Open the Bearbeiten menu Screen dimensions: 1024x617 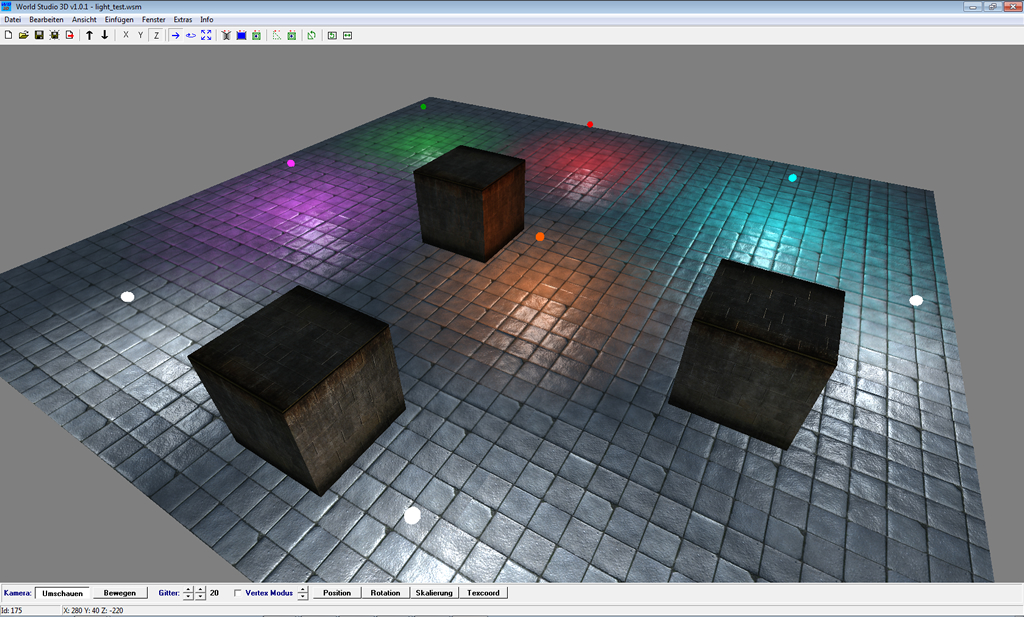[x=46, y=20]
